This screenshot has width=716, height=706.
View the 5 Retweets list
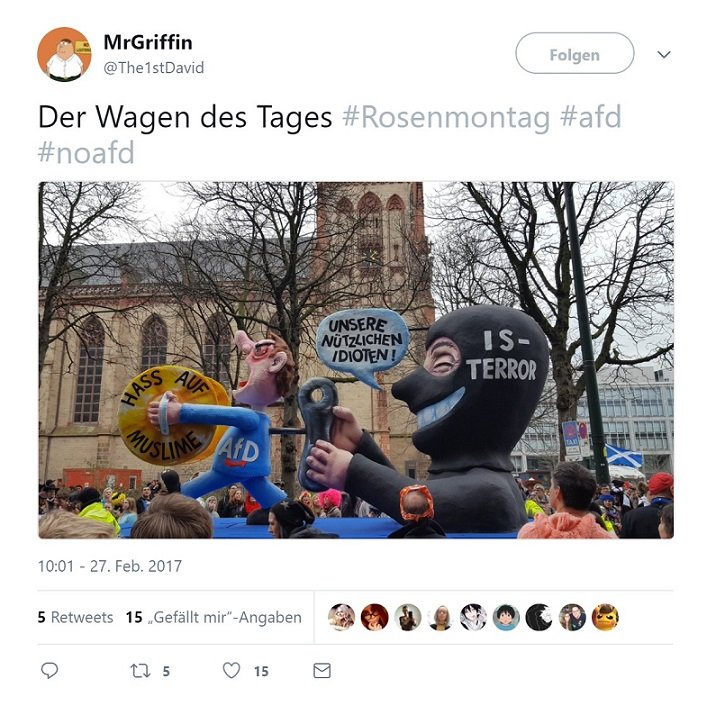(x=75, y=617)
